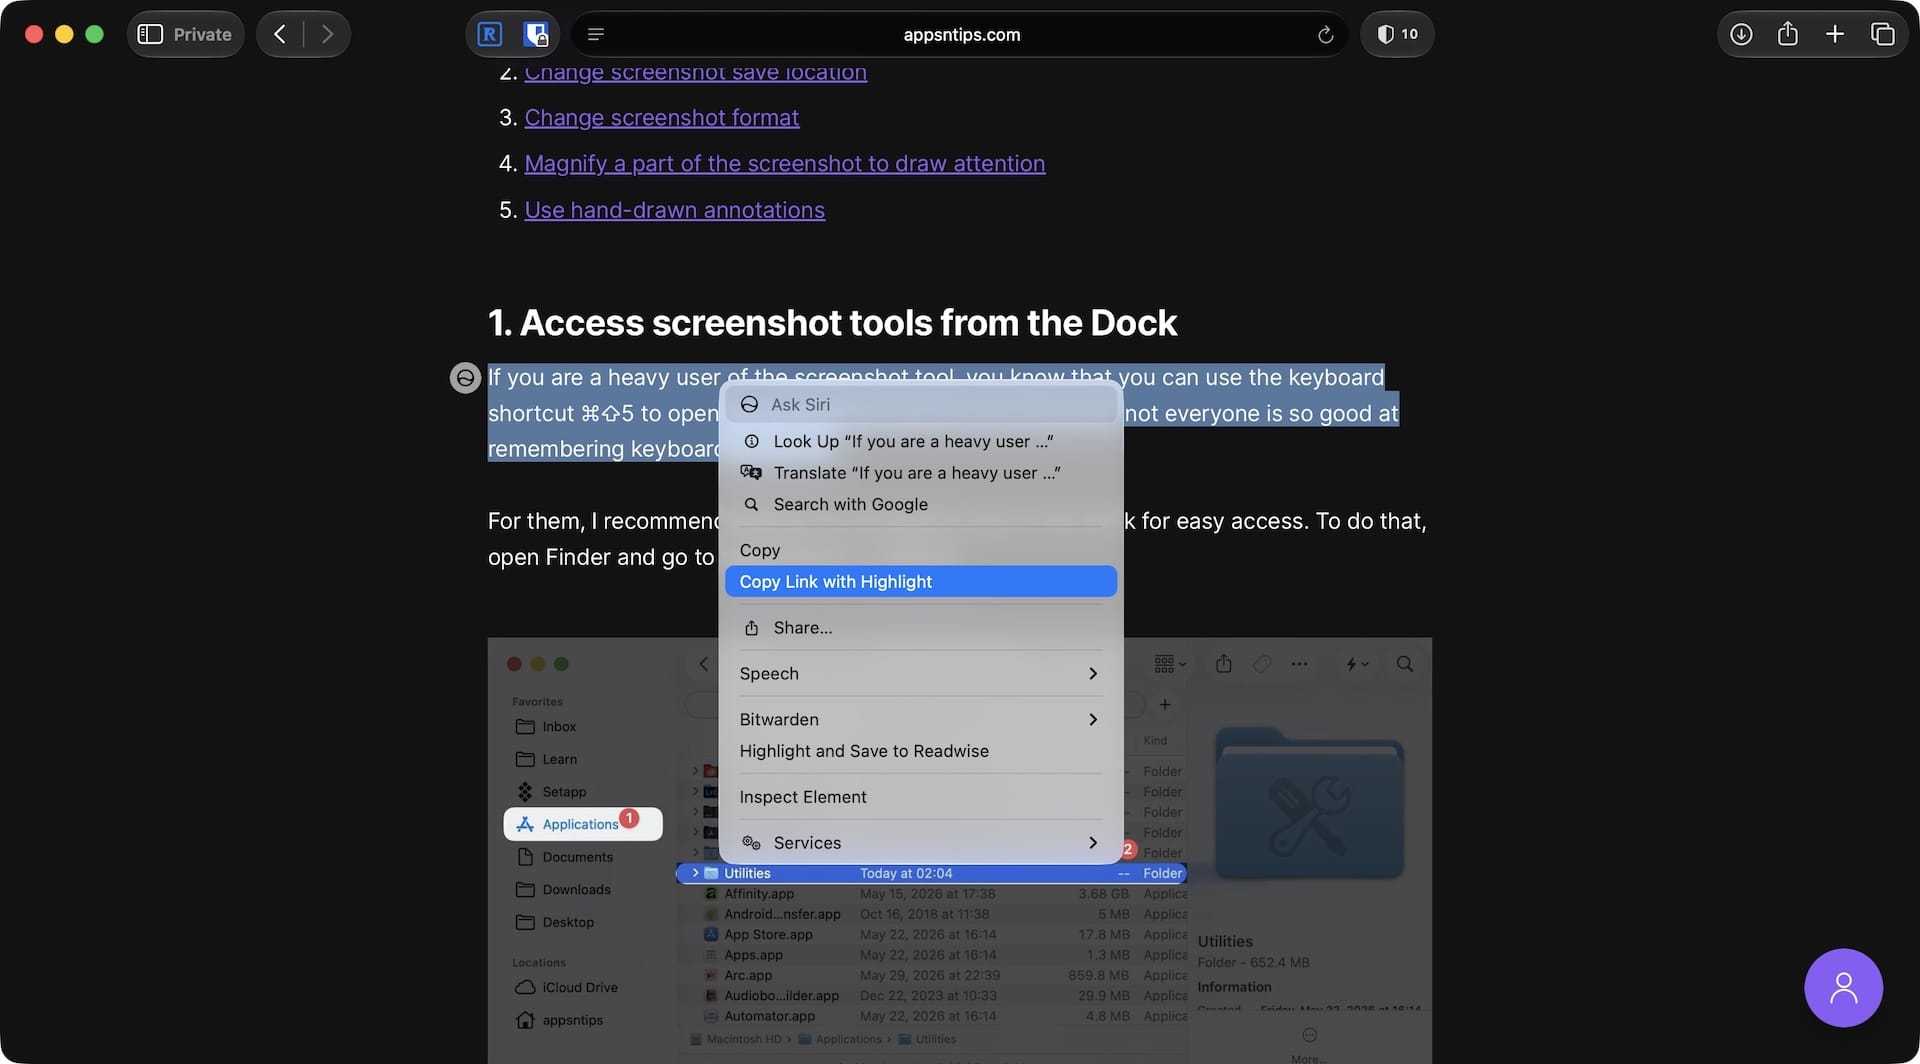Screen dimensions: 1920x1064
Task: Go forward to the next page
Action: (327, 34)
